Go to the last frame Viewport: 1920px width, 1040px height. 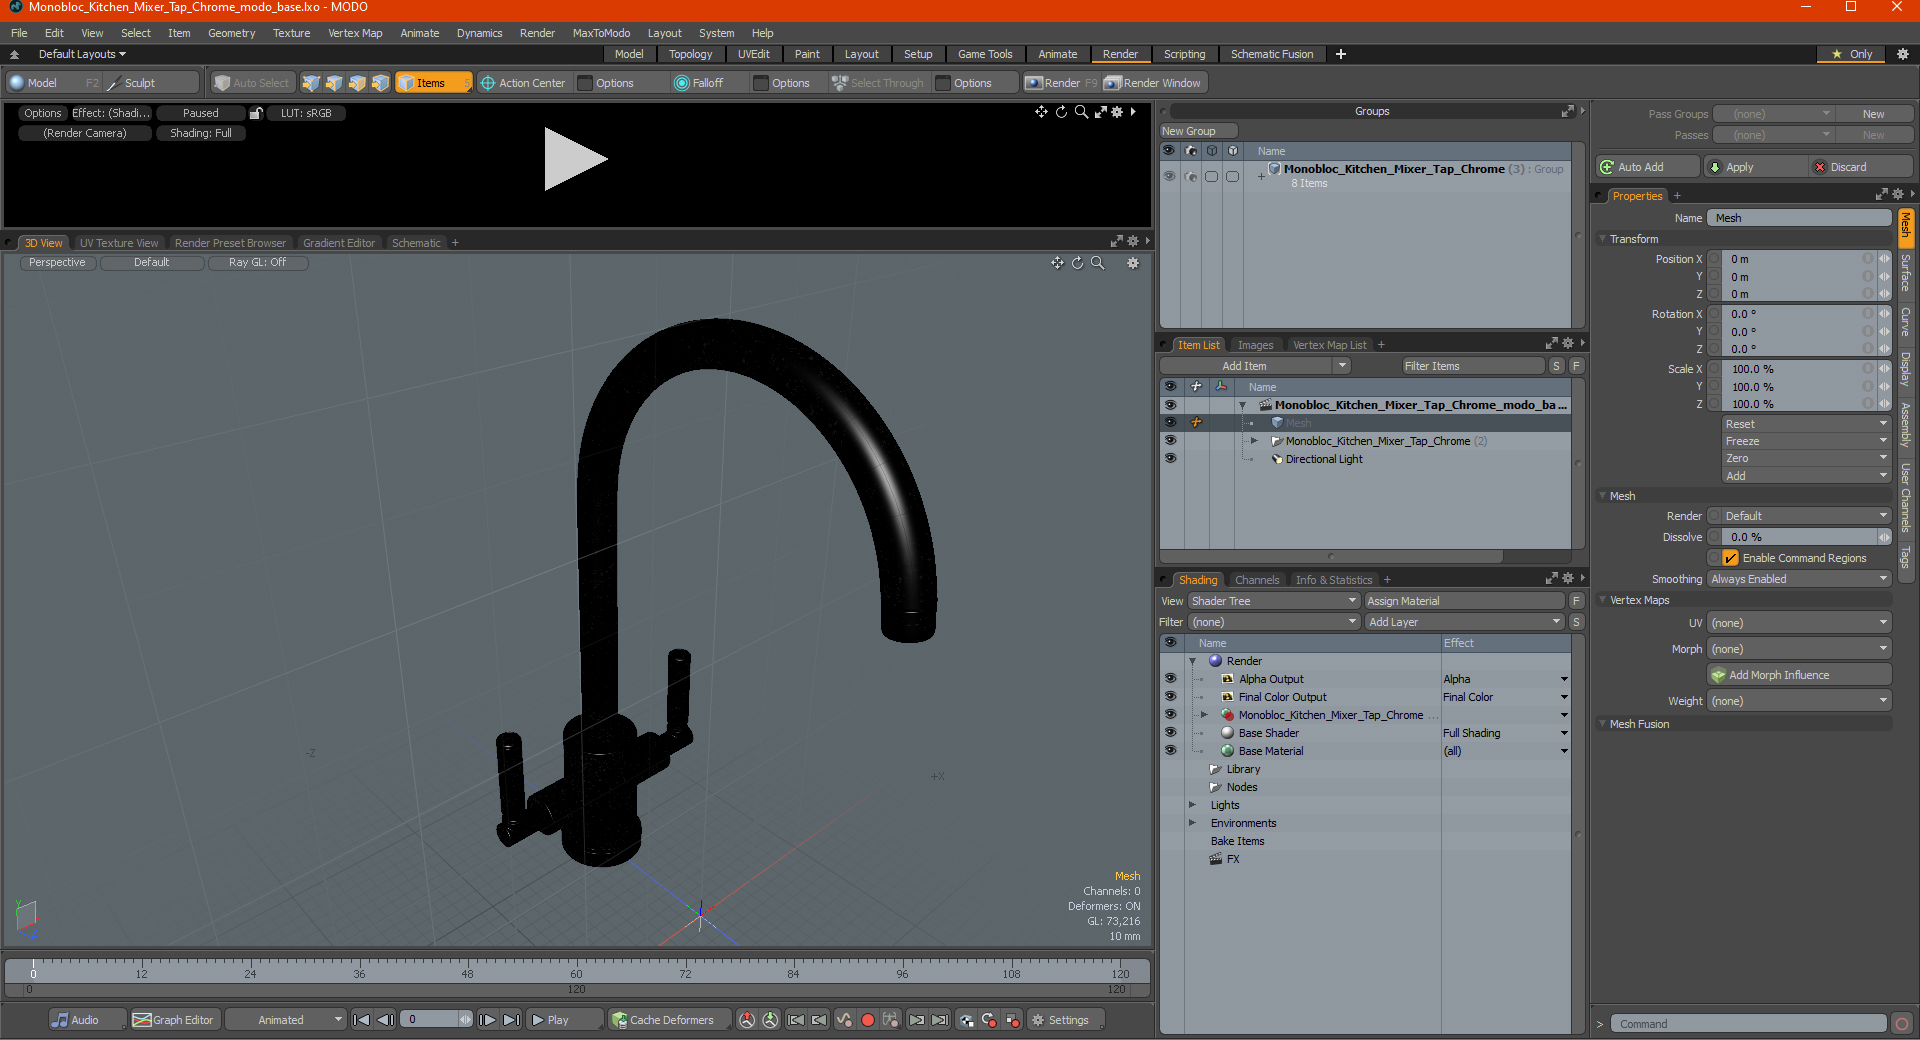(x=511, y=1020)
